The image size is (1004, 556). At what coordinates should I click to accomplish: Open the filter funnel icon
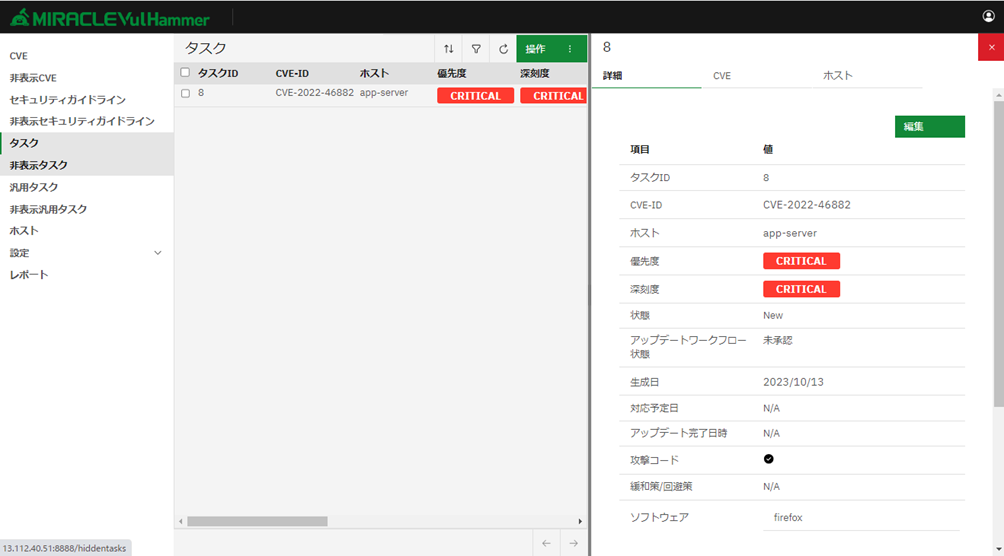click(476, 49)
